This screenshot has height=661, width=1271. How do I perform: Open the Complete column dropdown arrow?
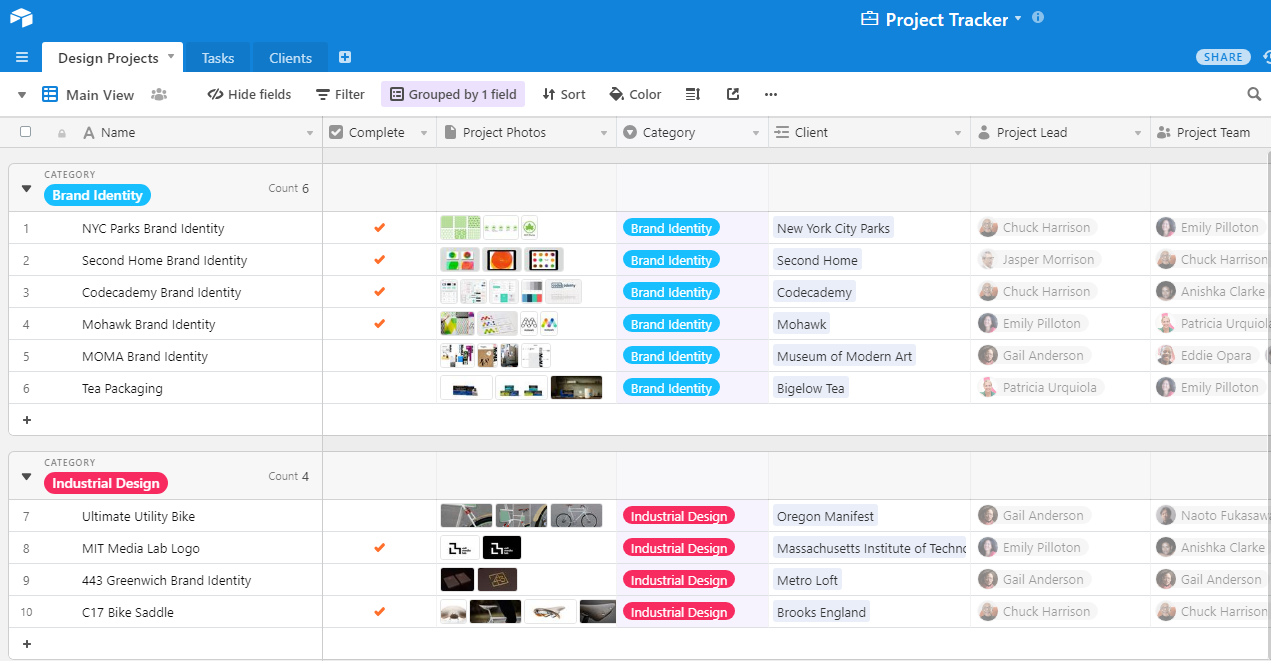tap(423, 133)
